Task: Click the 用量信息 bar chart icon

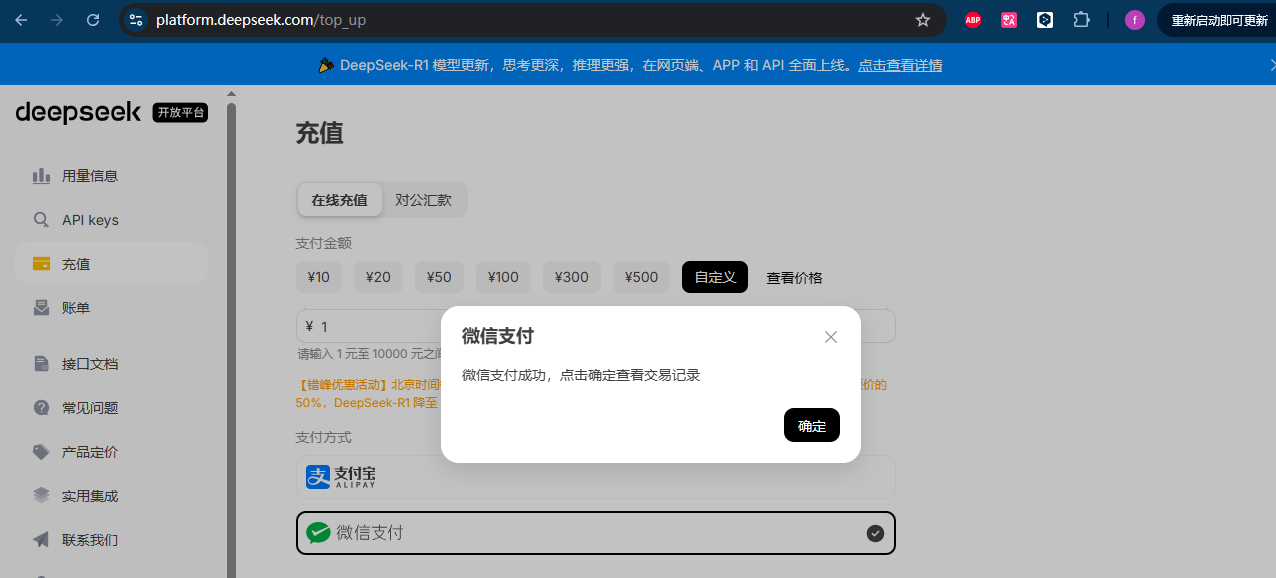Action: click(41, 176)
